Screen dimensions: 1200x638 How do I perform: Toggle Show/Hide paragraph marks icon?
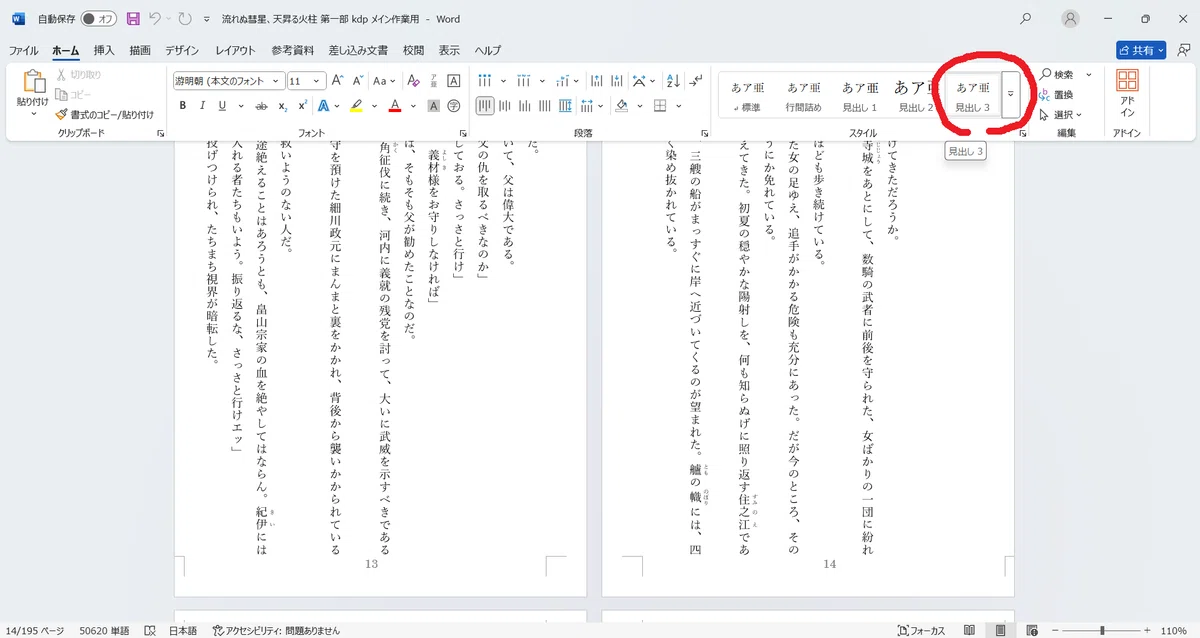tap(694, 81)
